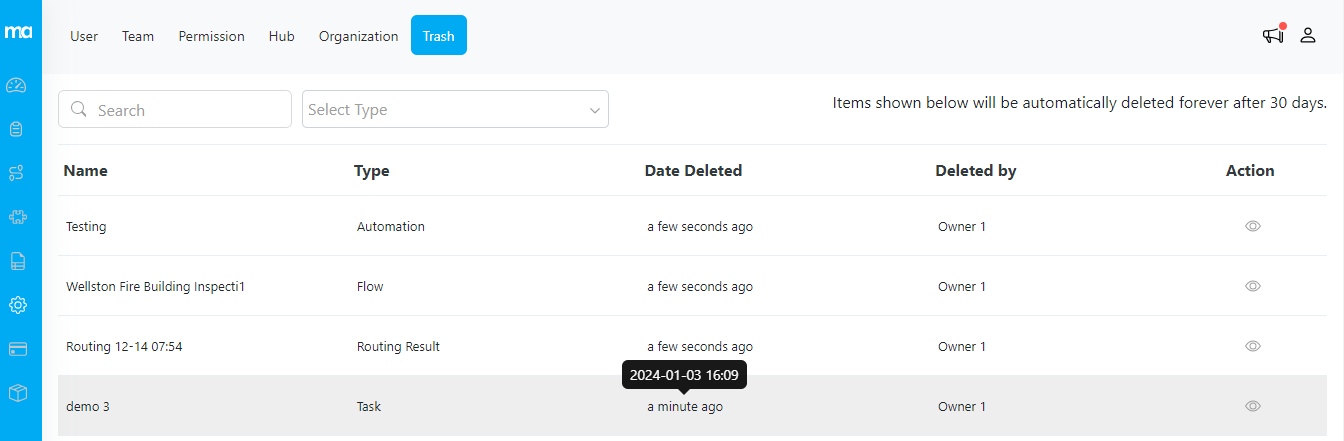
Task: Expand the Select Type dropdown
Action: 455,110
